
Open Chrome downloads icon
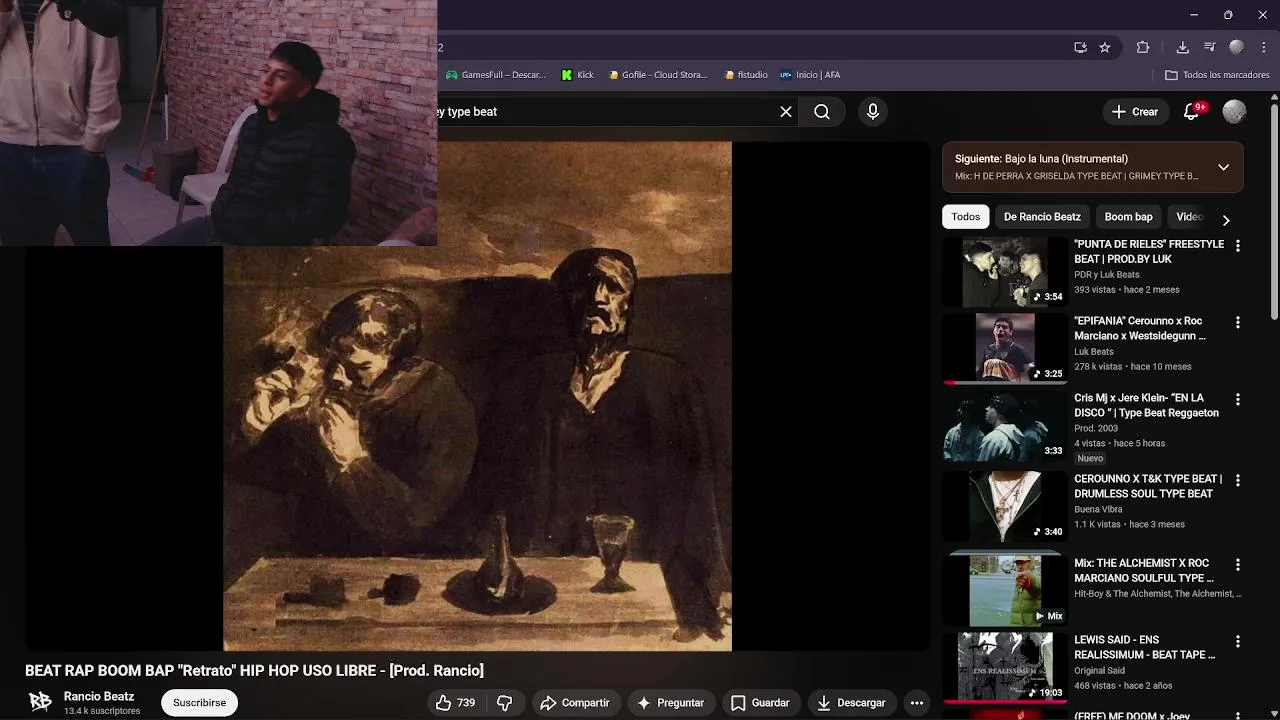coord(1182,47)
